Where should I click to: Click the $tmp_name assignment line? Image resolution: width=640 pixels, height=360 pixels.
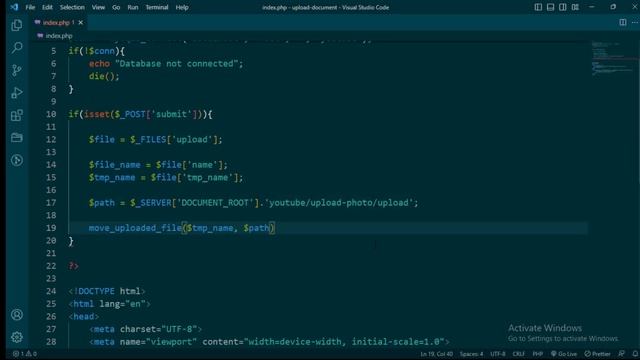[166, 178]
